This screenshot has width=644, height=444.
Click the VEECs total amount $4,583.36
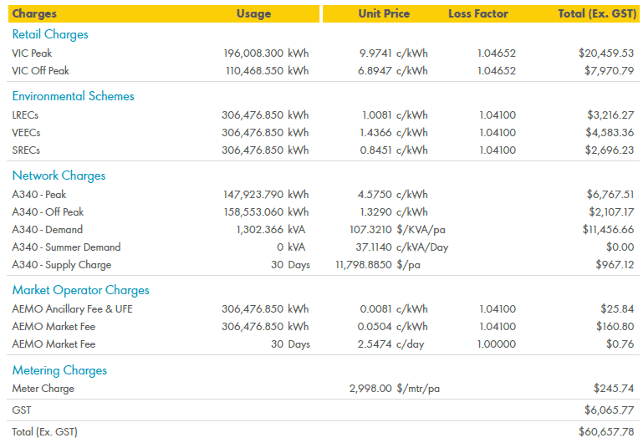point(610,133)
